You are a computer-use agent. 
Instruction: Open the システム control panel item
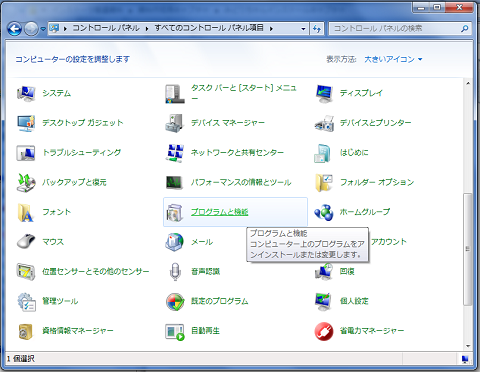(44, 93)
